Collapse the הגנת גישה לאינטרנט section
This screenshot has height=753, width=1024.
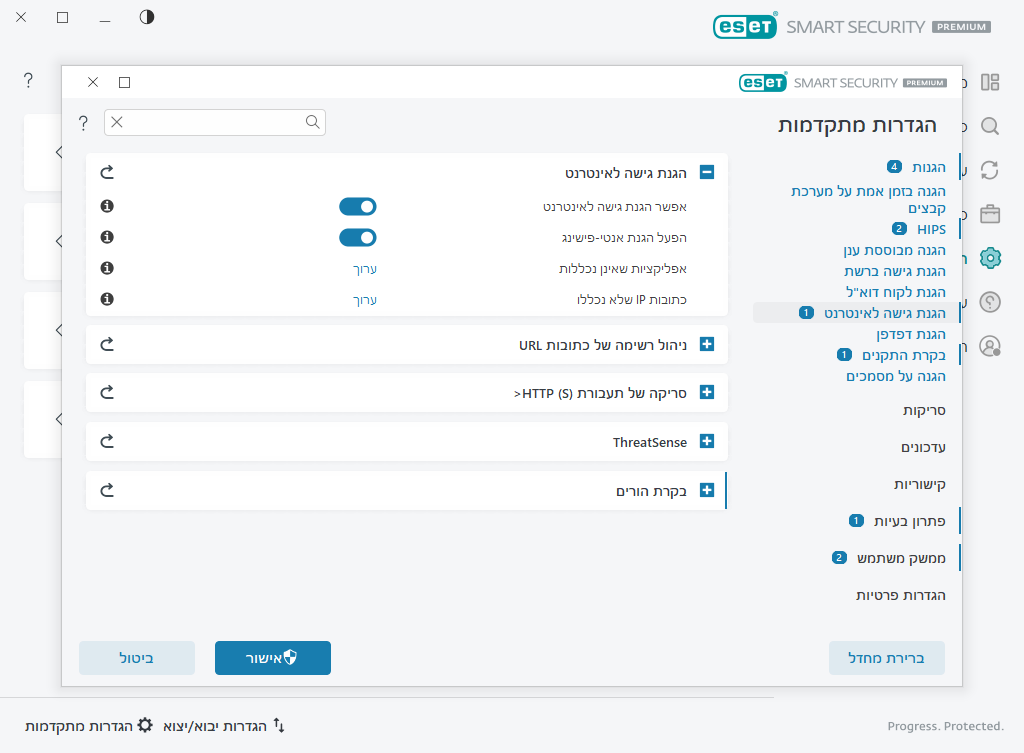point(707,172)
